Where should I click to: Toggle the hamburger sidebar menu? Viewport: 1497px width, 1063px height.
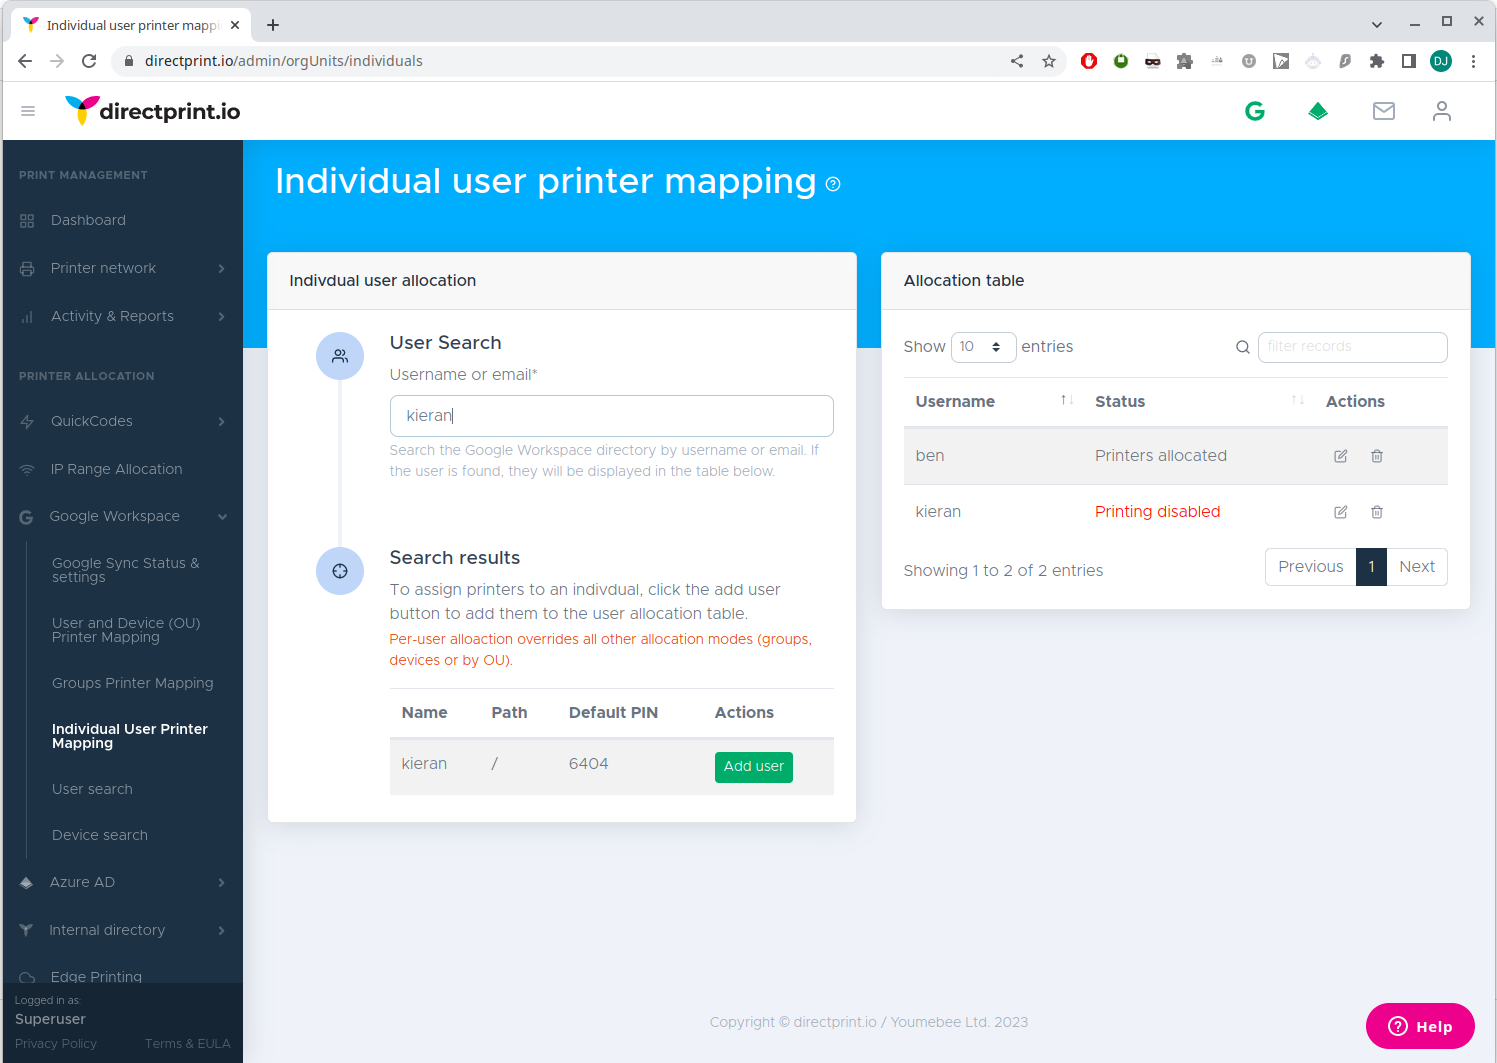(28, 111)
